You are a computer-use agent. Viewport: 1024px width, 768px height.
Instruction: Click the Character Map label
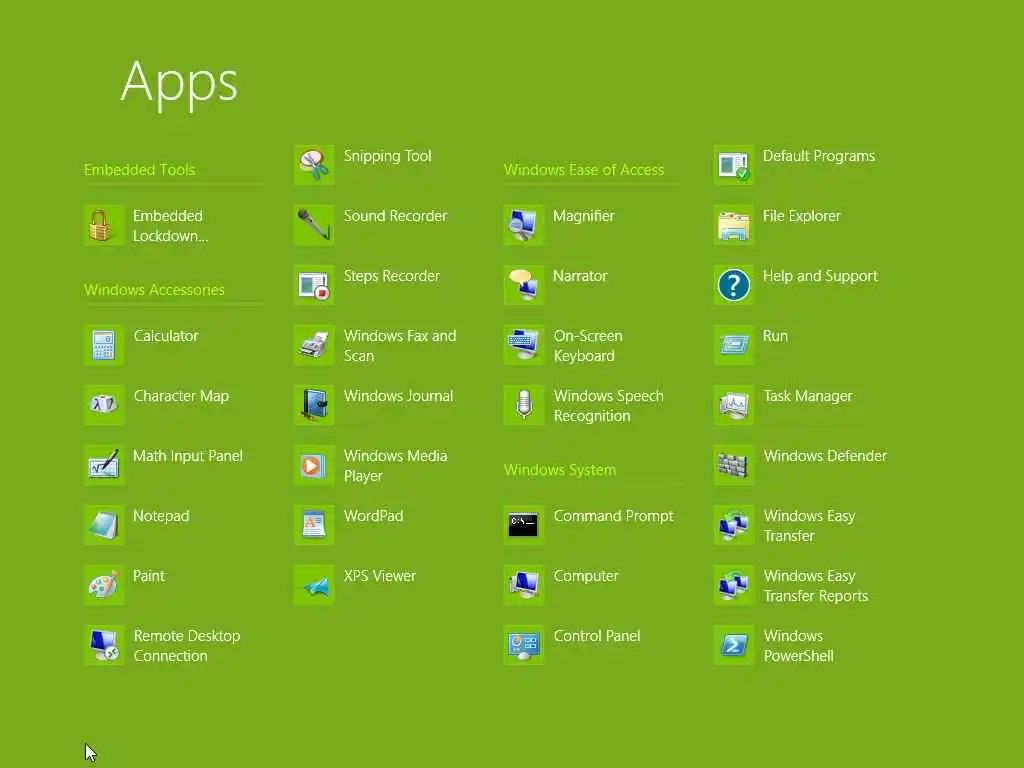(x=182, y=396)
